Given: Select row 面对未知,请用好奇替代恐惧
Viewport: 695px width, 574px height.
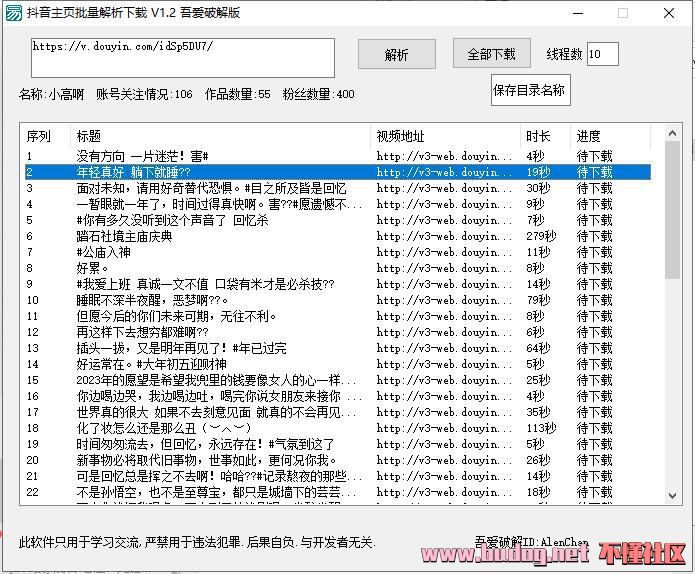Looking at the screenshot, I should point(338,188).
